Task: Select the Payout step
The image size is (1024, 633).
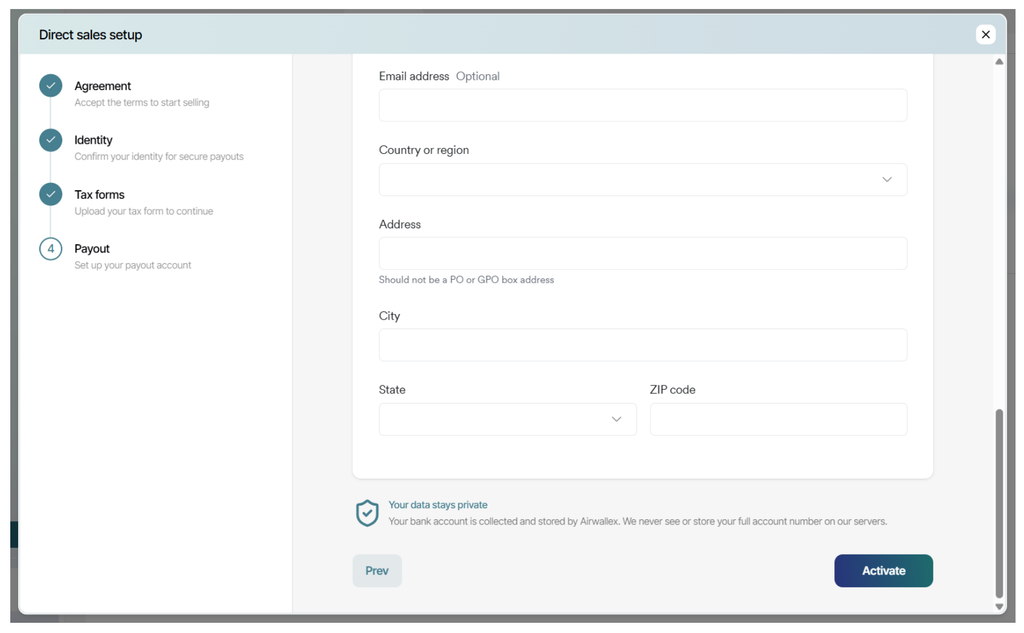Action: pyautogui.click(x=92, y=249)
